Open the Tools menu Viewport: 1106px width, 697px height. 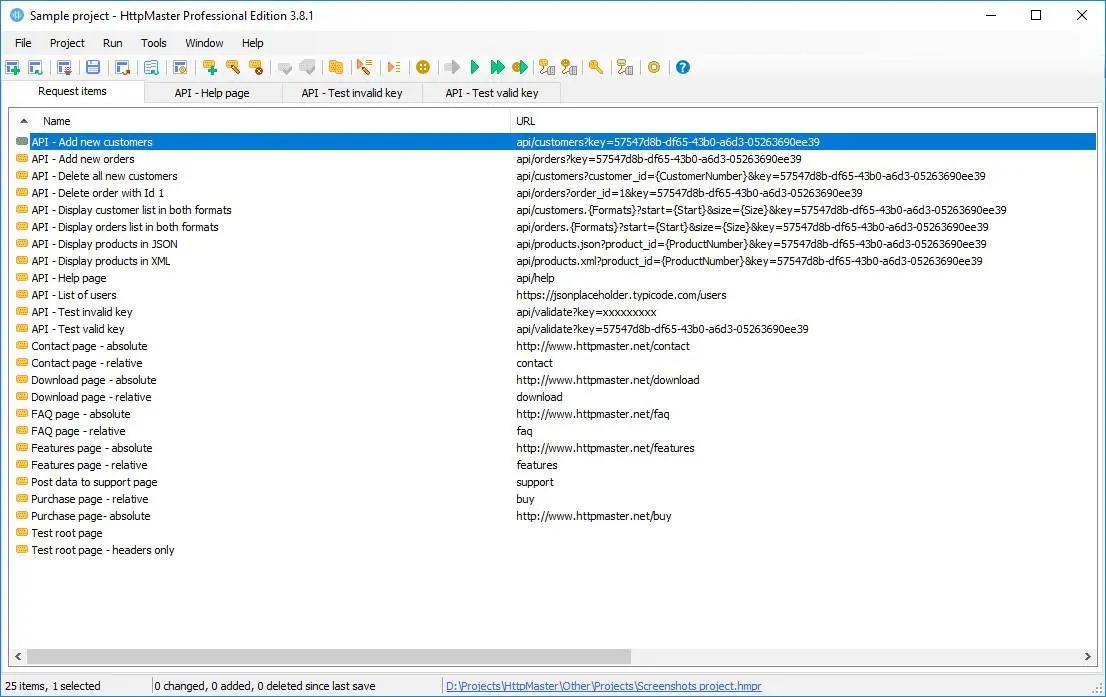click(153, 43)
